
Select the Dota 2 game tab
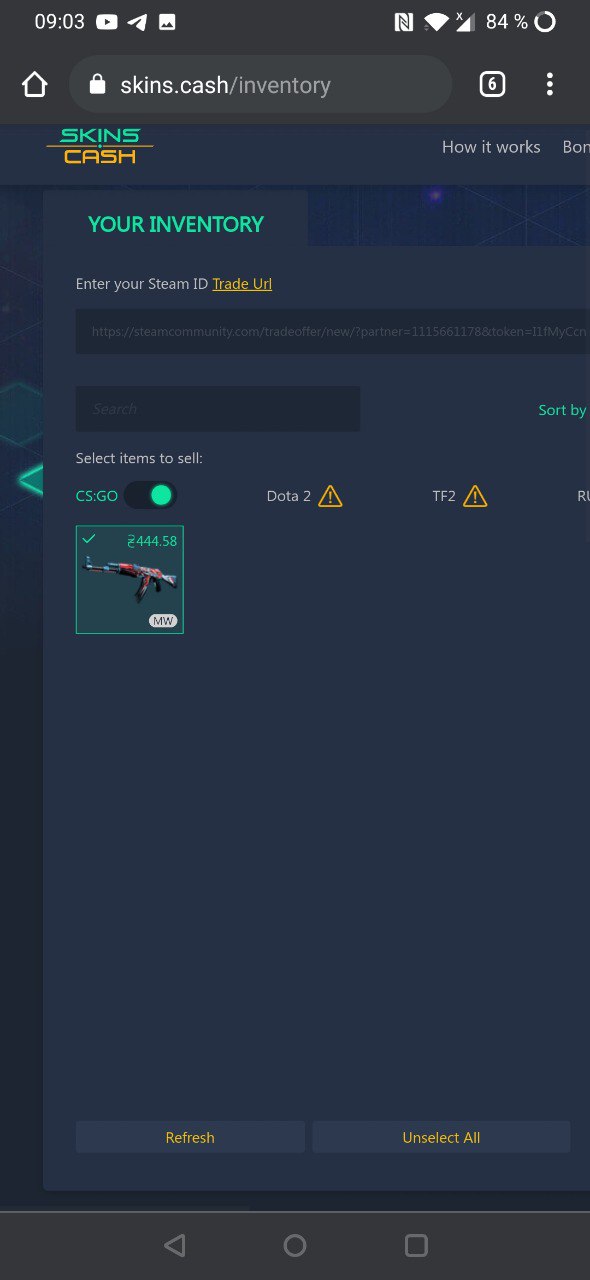click(x=289, y=496)
